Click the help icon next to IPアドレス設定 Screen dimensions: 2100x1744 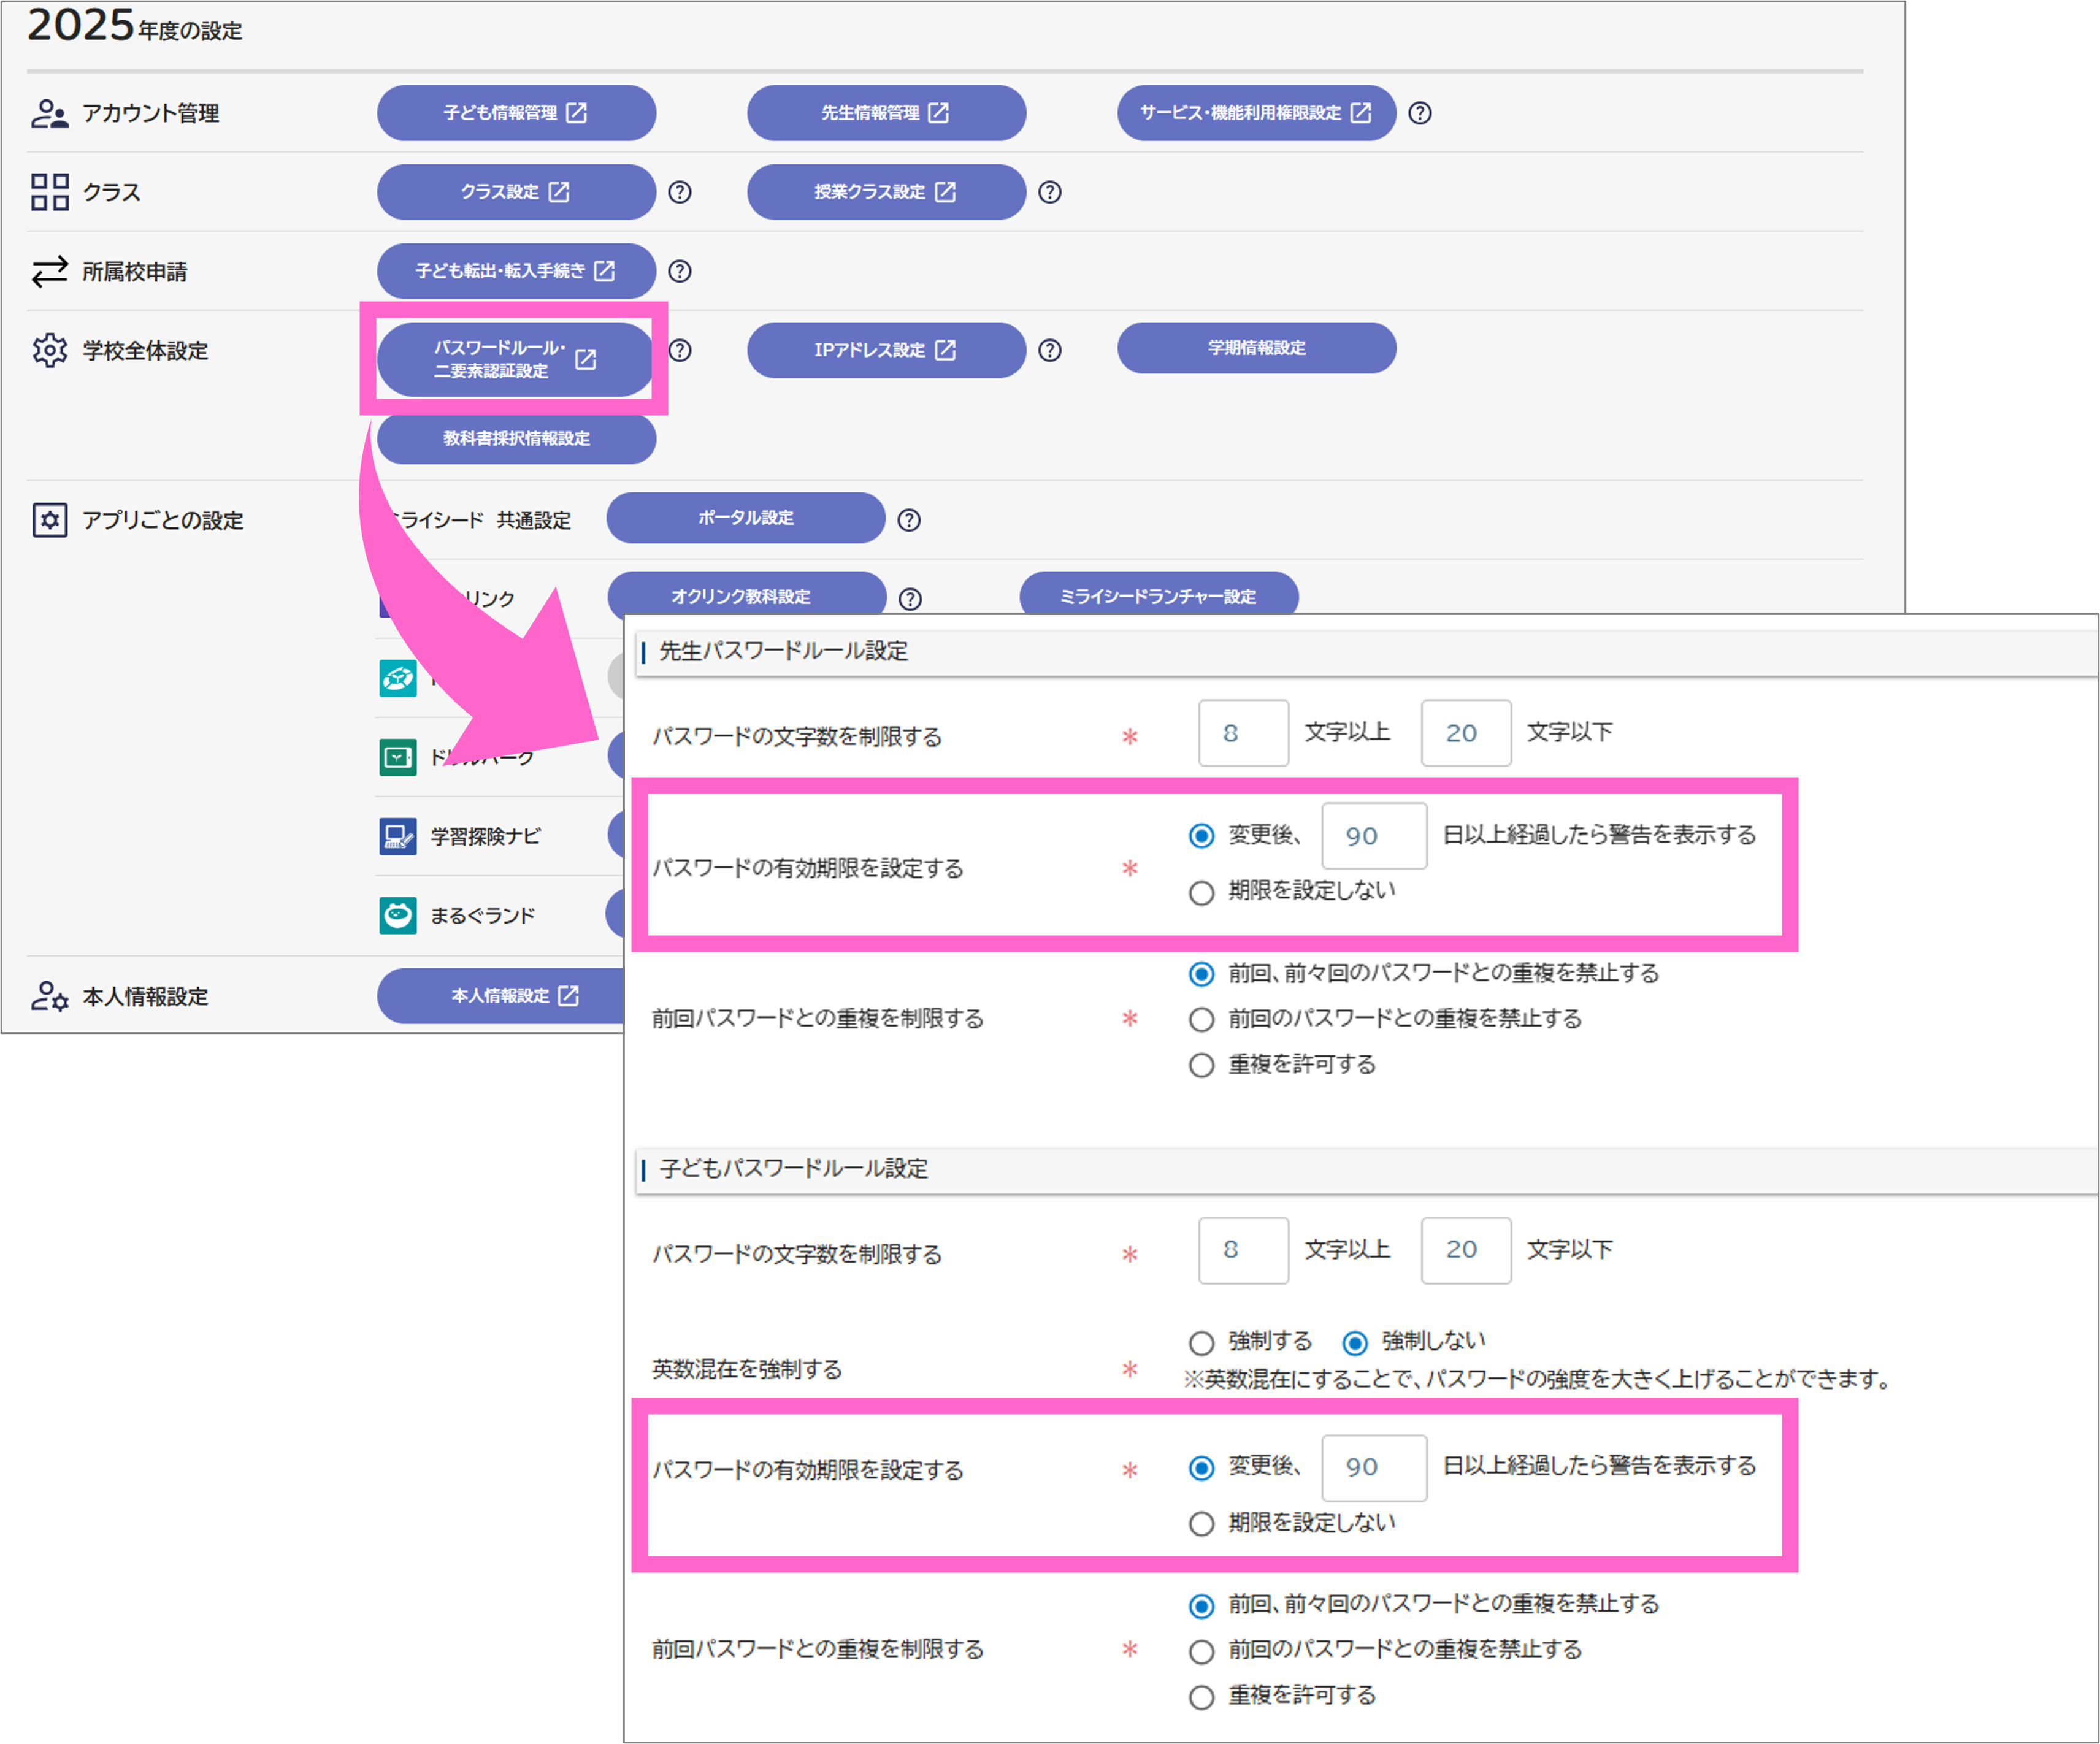click(x=1049, y=350)
